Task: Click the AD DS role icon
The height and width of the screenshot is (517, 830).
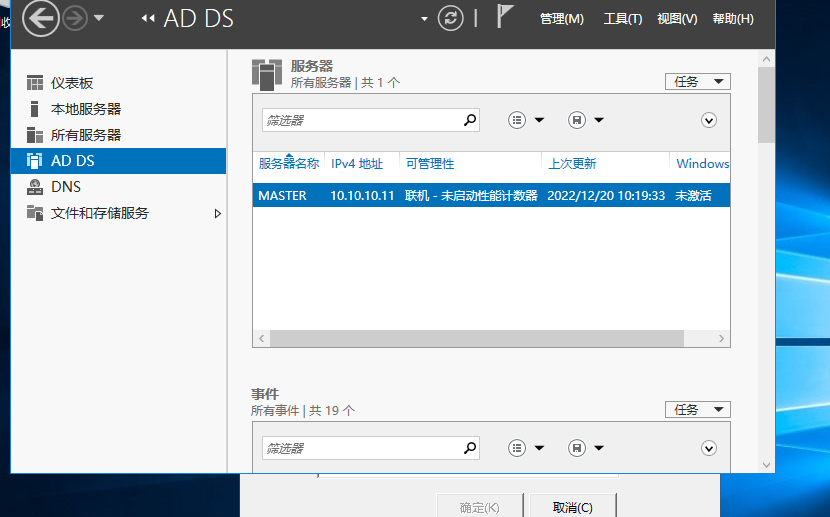Action: [x=35, y=161]
